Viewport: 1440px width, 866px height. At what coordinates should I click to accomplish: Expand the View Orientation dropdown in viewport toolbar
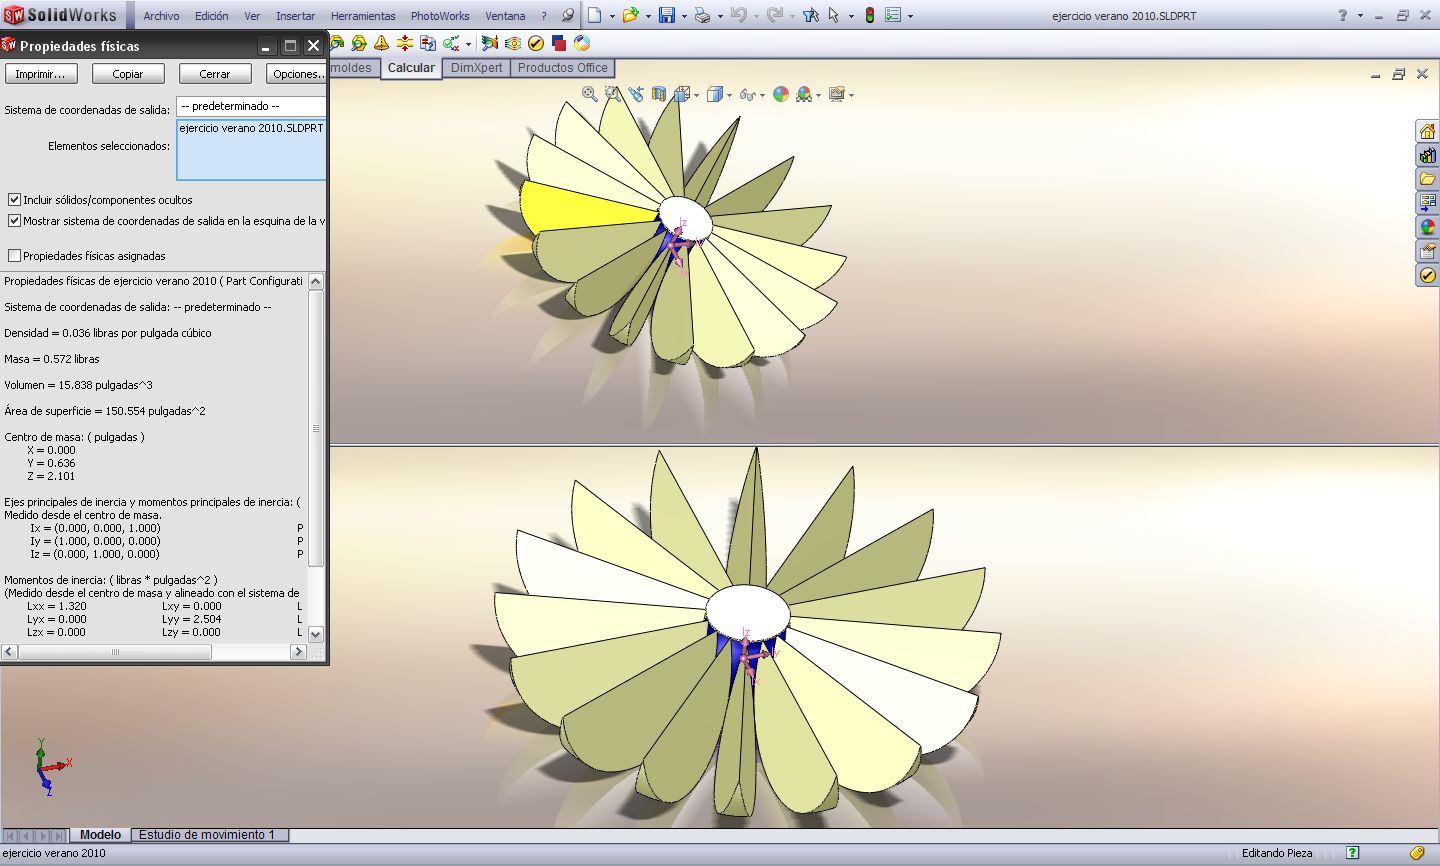pos(696,95)
